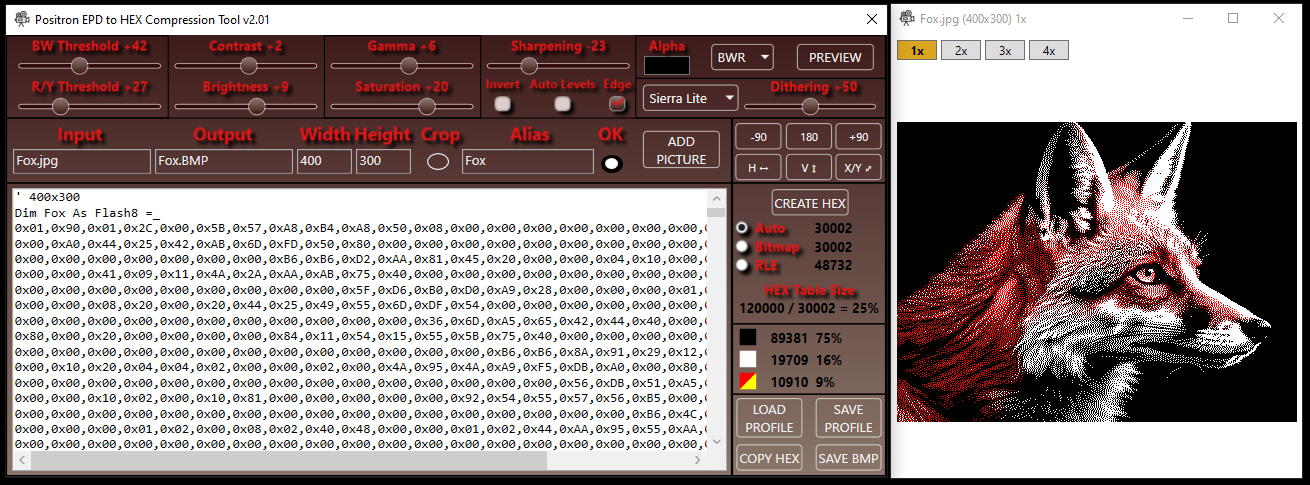The width and height of the screenshot is (1310, 485).
Task: Click the Positron tool window title icon
Action: coord(23,19)
